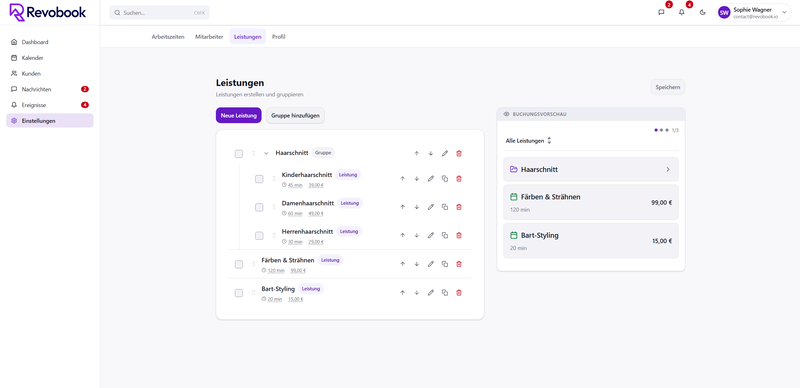Screen dimensions: 800x388
Task: Delete Kinderhaarschnitt service
Action: point(459,179)
